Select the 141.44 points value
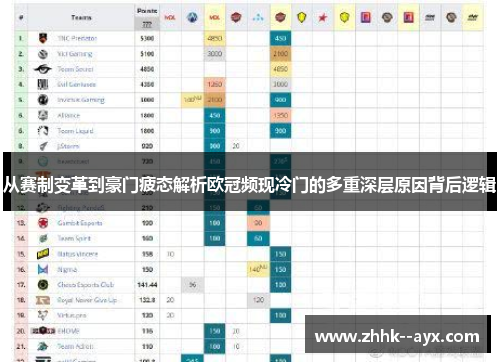Viewport: 500px width, 362px height. [147, 285]
